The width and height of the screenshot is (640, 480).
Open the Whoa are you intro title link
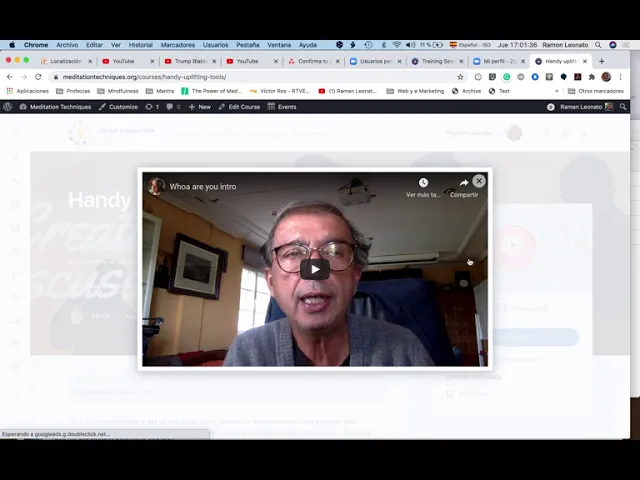pyautogui.click(x=203, y=187)
